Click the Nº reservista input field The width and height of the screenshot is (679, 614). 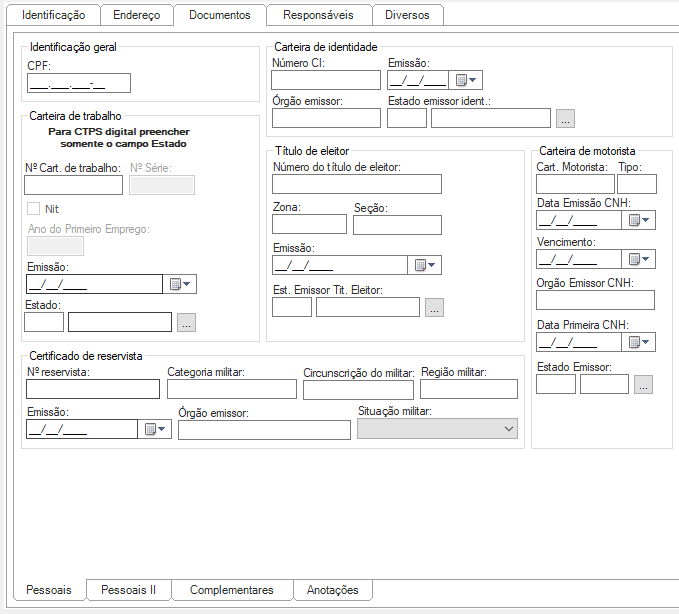click(x=92, y=390)
